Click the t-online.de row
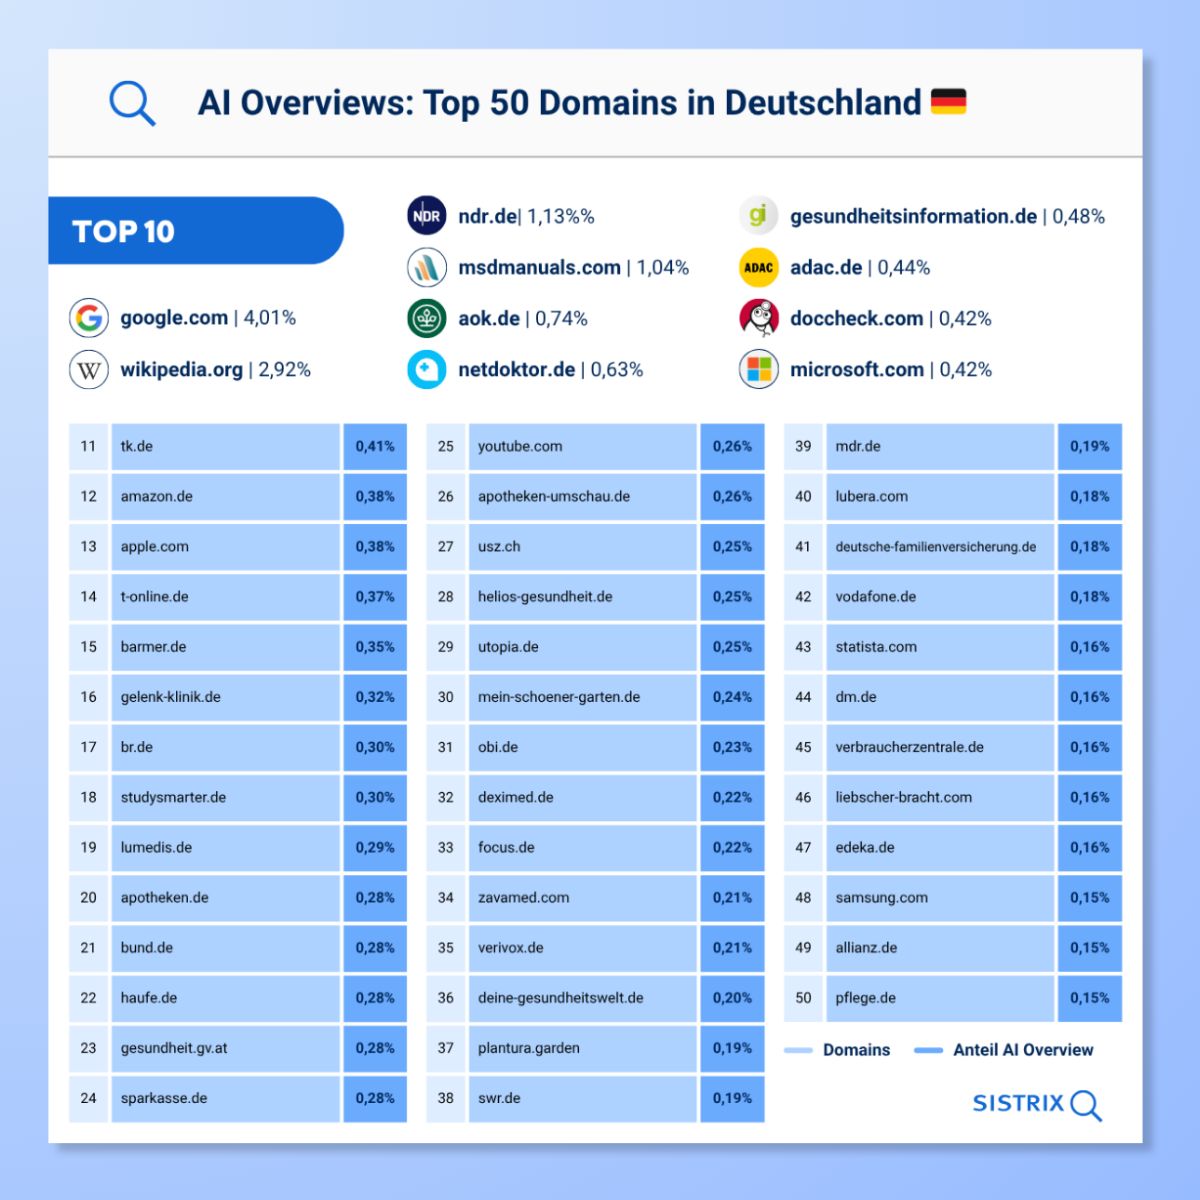Screen dimensions: 1200x1200 (238, 596)
